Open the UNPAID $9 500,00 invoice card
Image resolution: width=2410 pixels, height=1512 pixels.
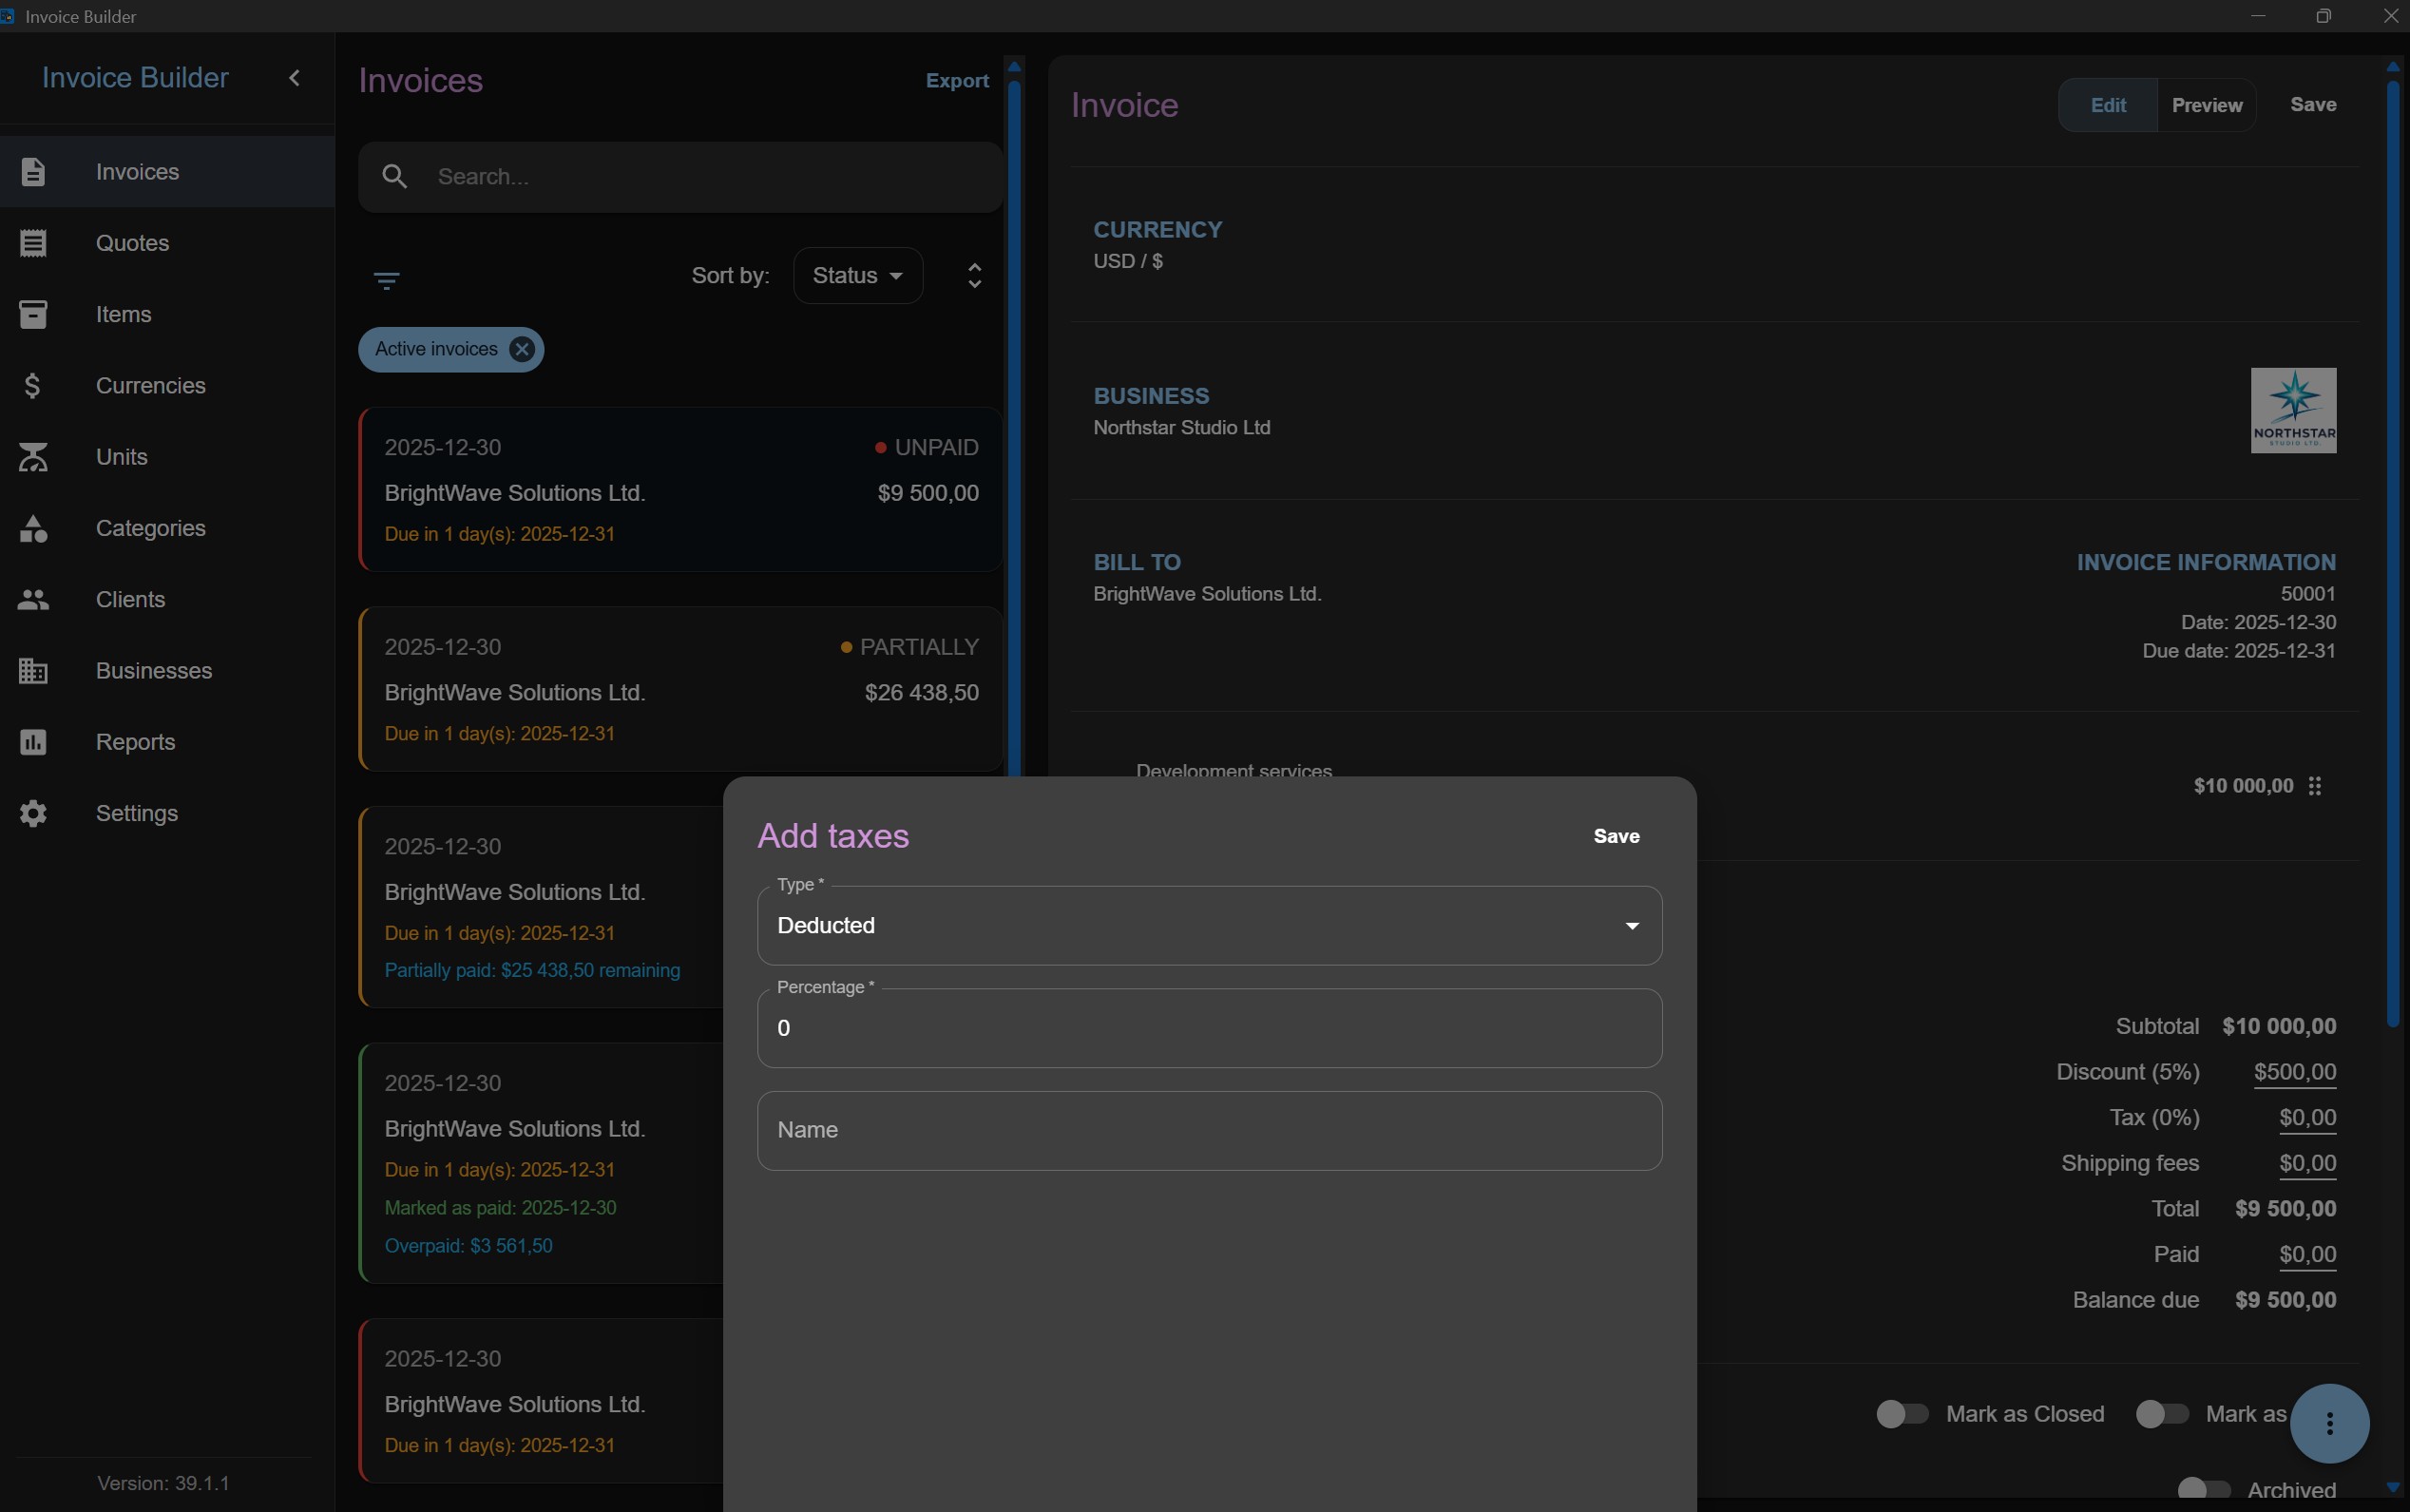(681, 490)
